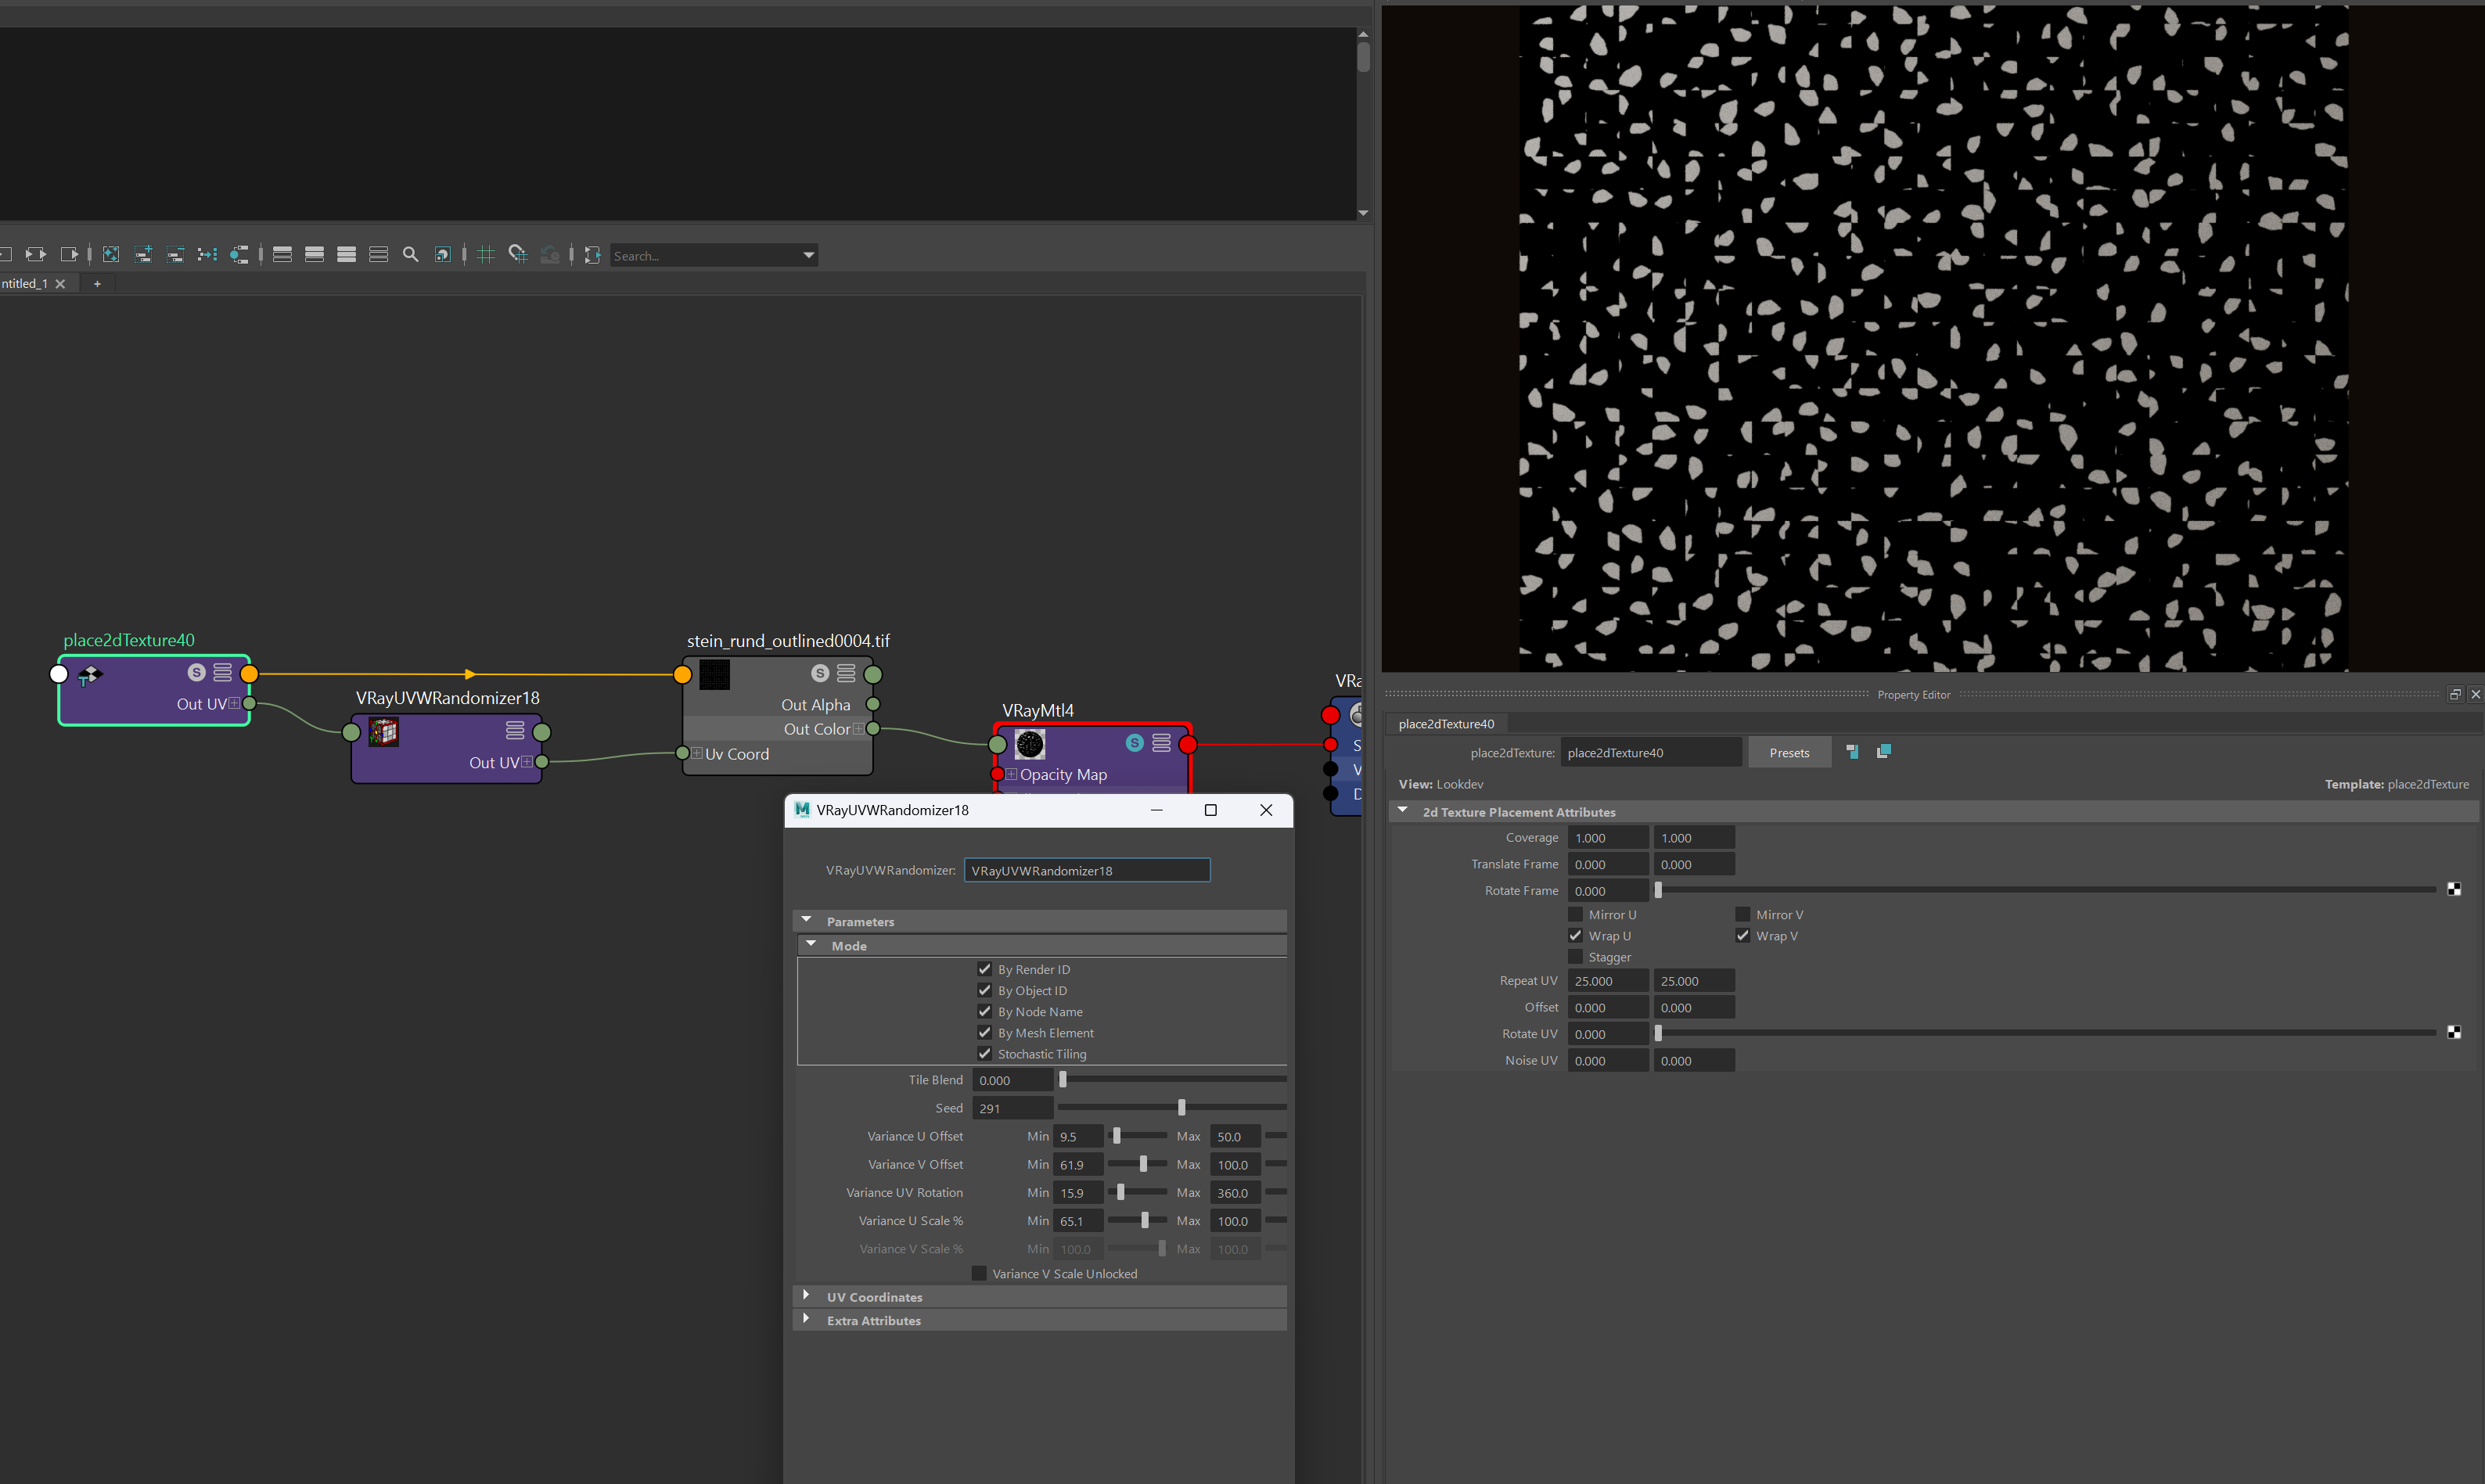Click Rotate Frame map checker button

pyautogui.click(x=2454, y=889)
